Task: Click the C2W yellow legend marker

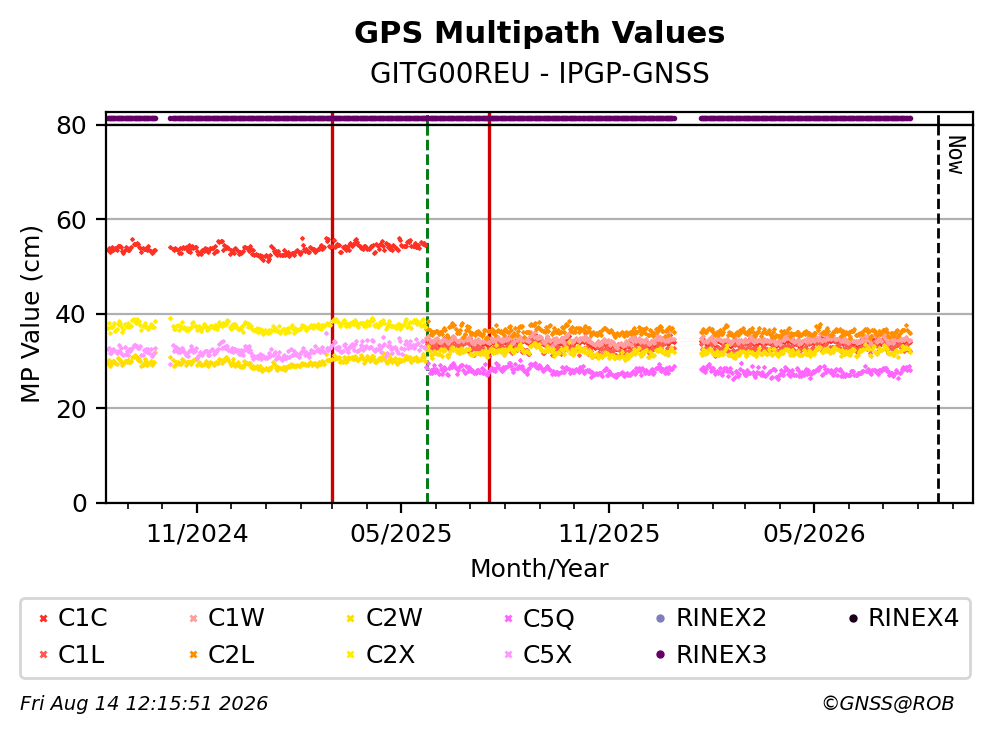Action: 350,619
